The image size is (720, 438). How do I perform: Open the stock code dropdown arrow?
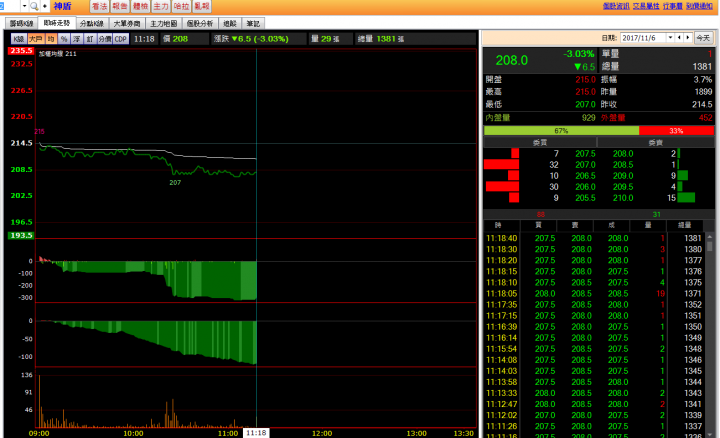[24, 6]
